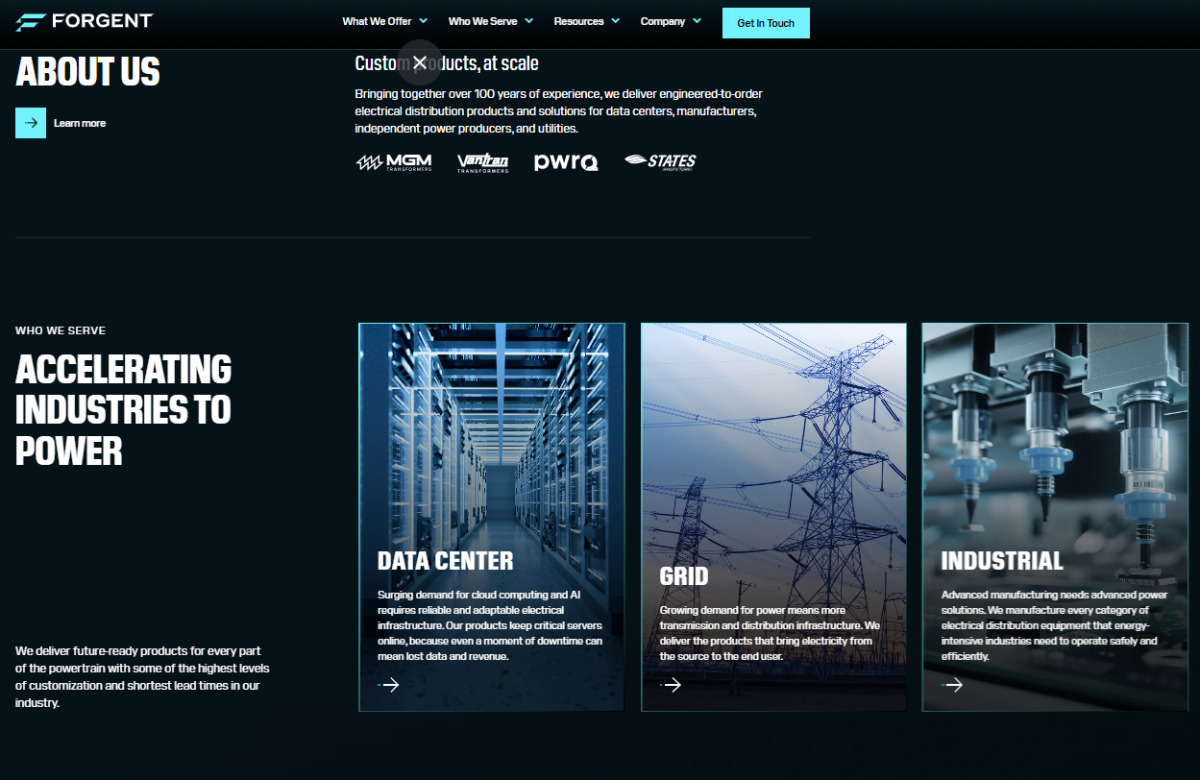Expand the What We Offer menu
This screenshot has width=1200, height=780.
click(384, 21)
